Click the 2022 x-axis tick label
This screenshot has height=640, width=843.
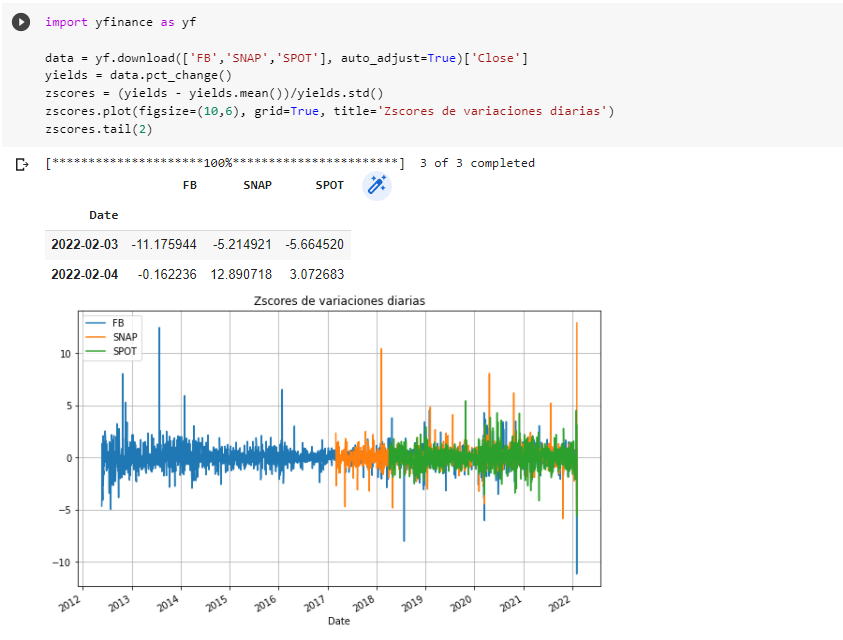[x=560, y=604]
